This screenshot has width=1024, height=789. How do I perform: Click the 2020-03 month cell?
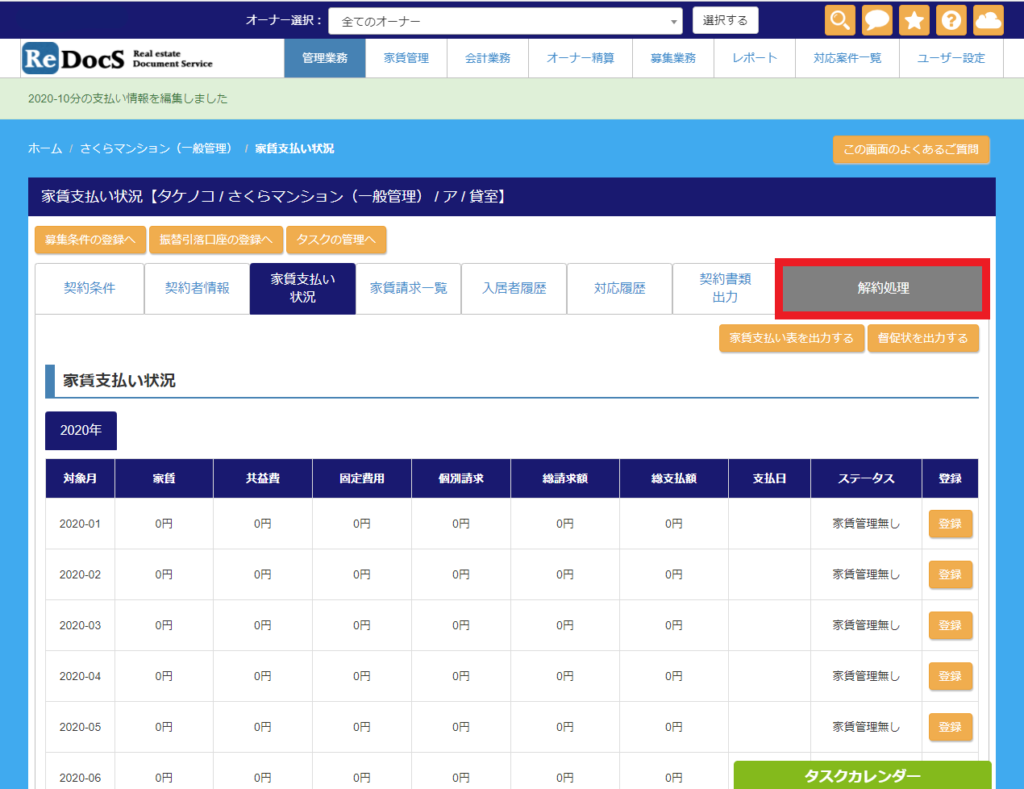80,626
